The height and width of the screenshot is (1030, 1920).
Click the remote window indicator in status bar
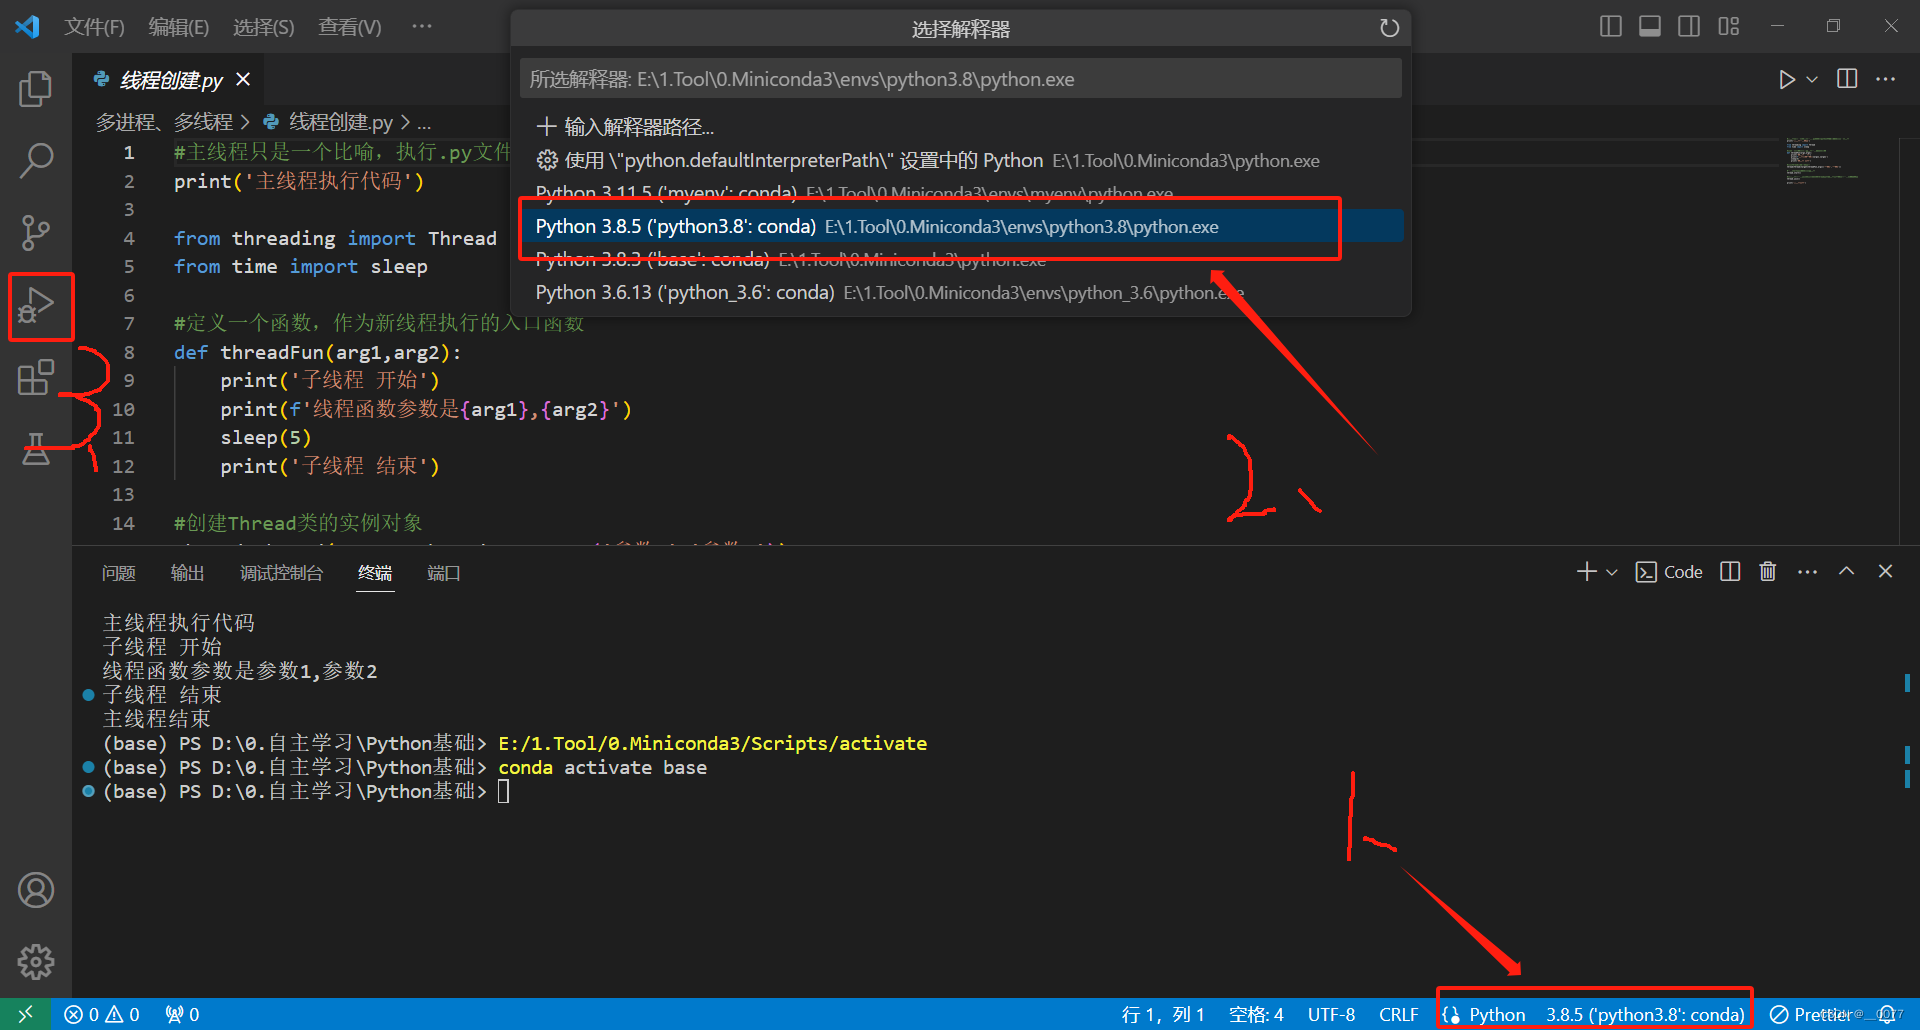pos(25,1014)
